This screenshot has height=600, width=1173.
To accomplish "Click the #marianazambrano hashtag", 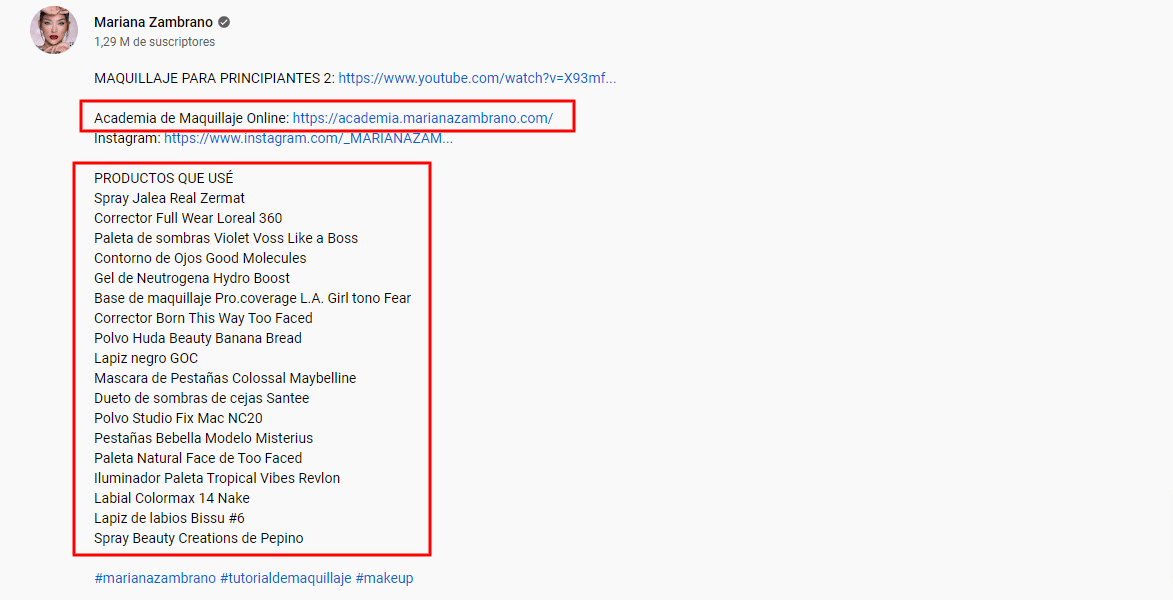I will pos(155,578).
